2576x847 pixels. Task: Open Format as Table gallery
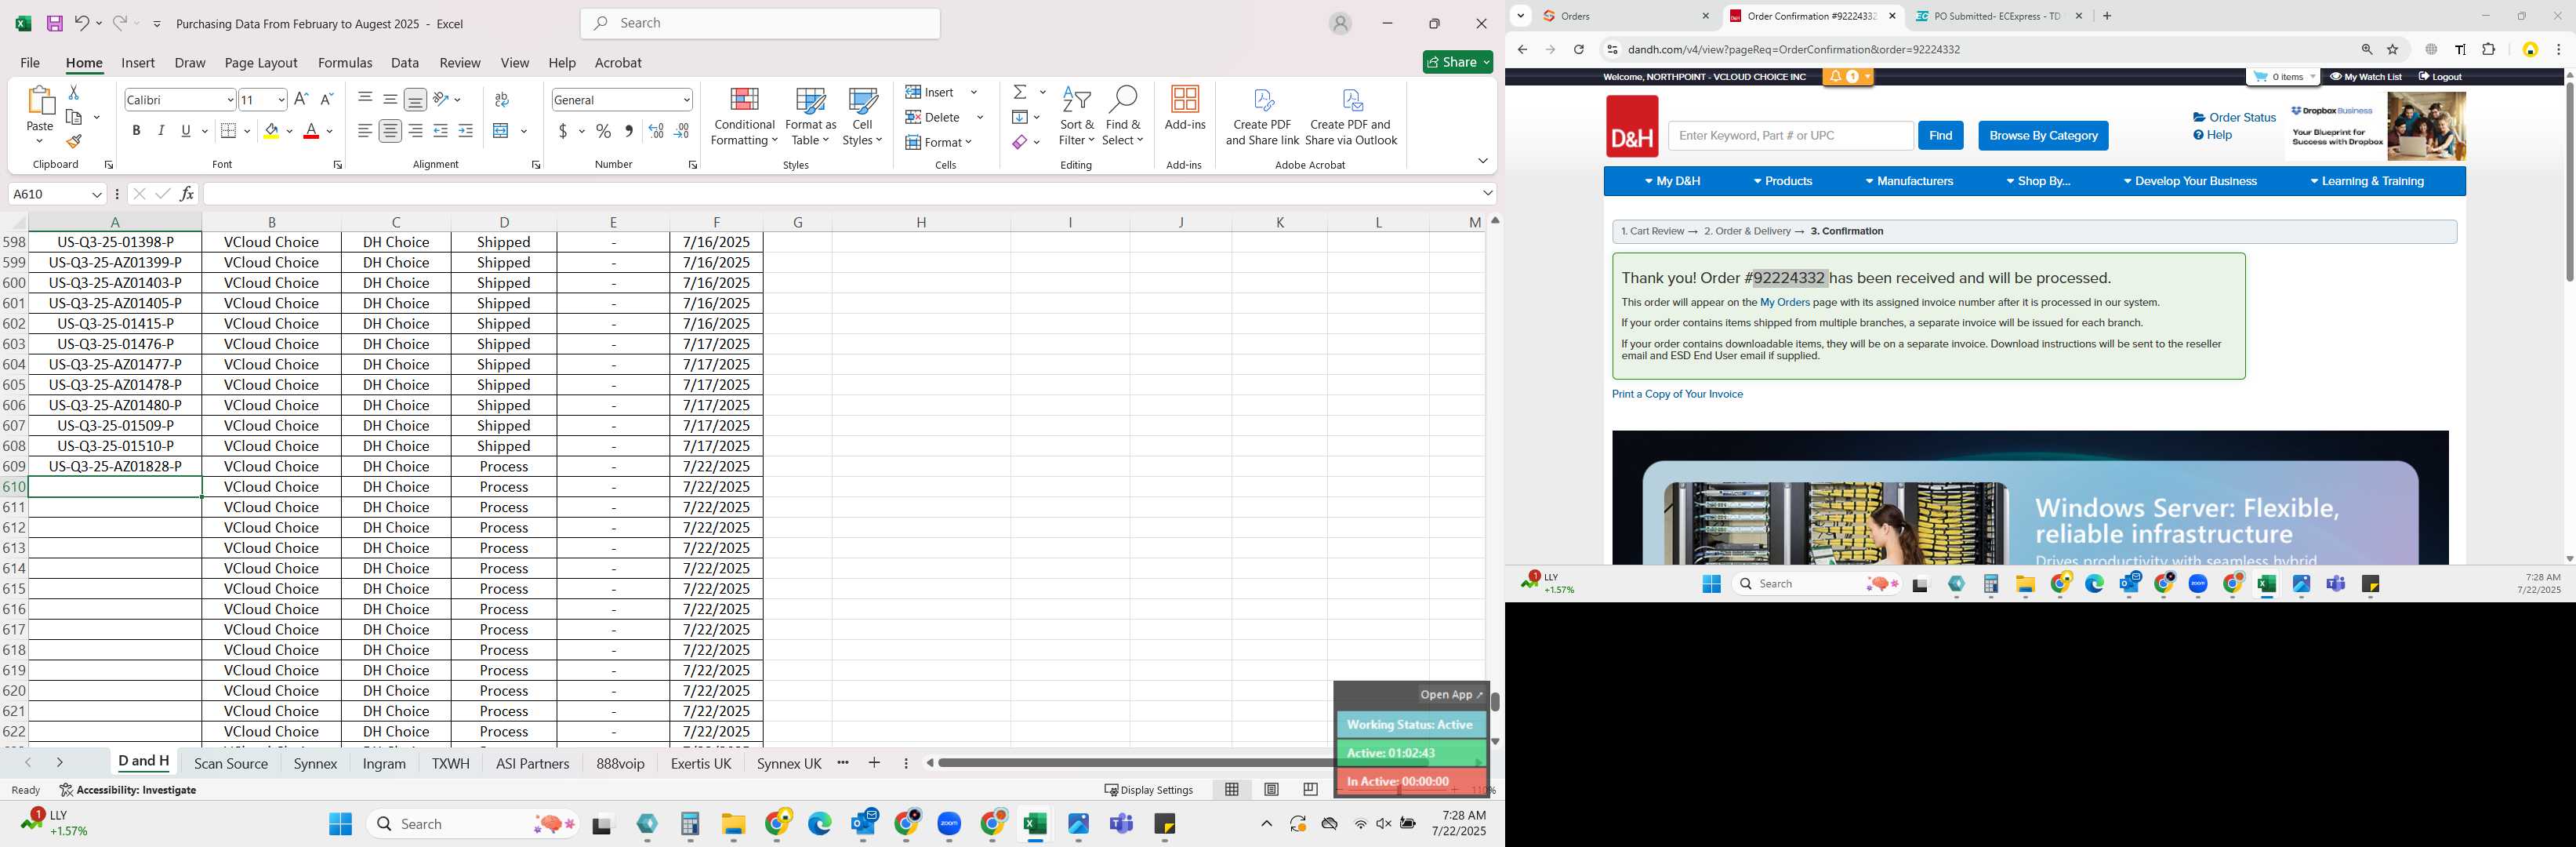point(811,117)
